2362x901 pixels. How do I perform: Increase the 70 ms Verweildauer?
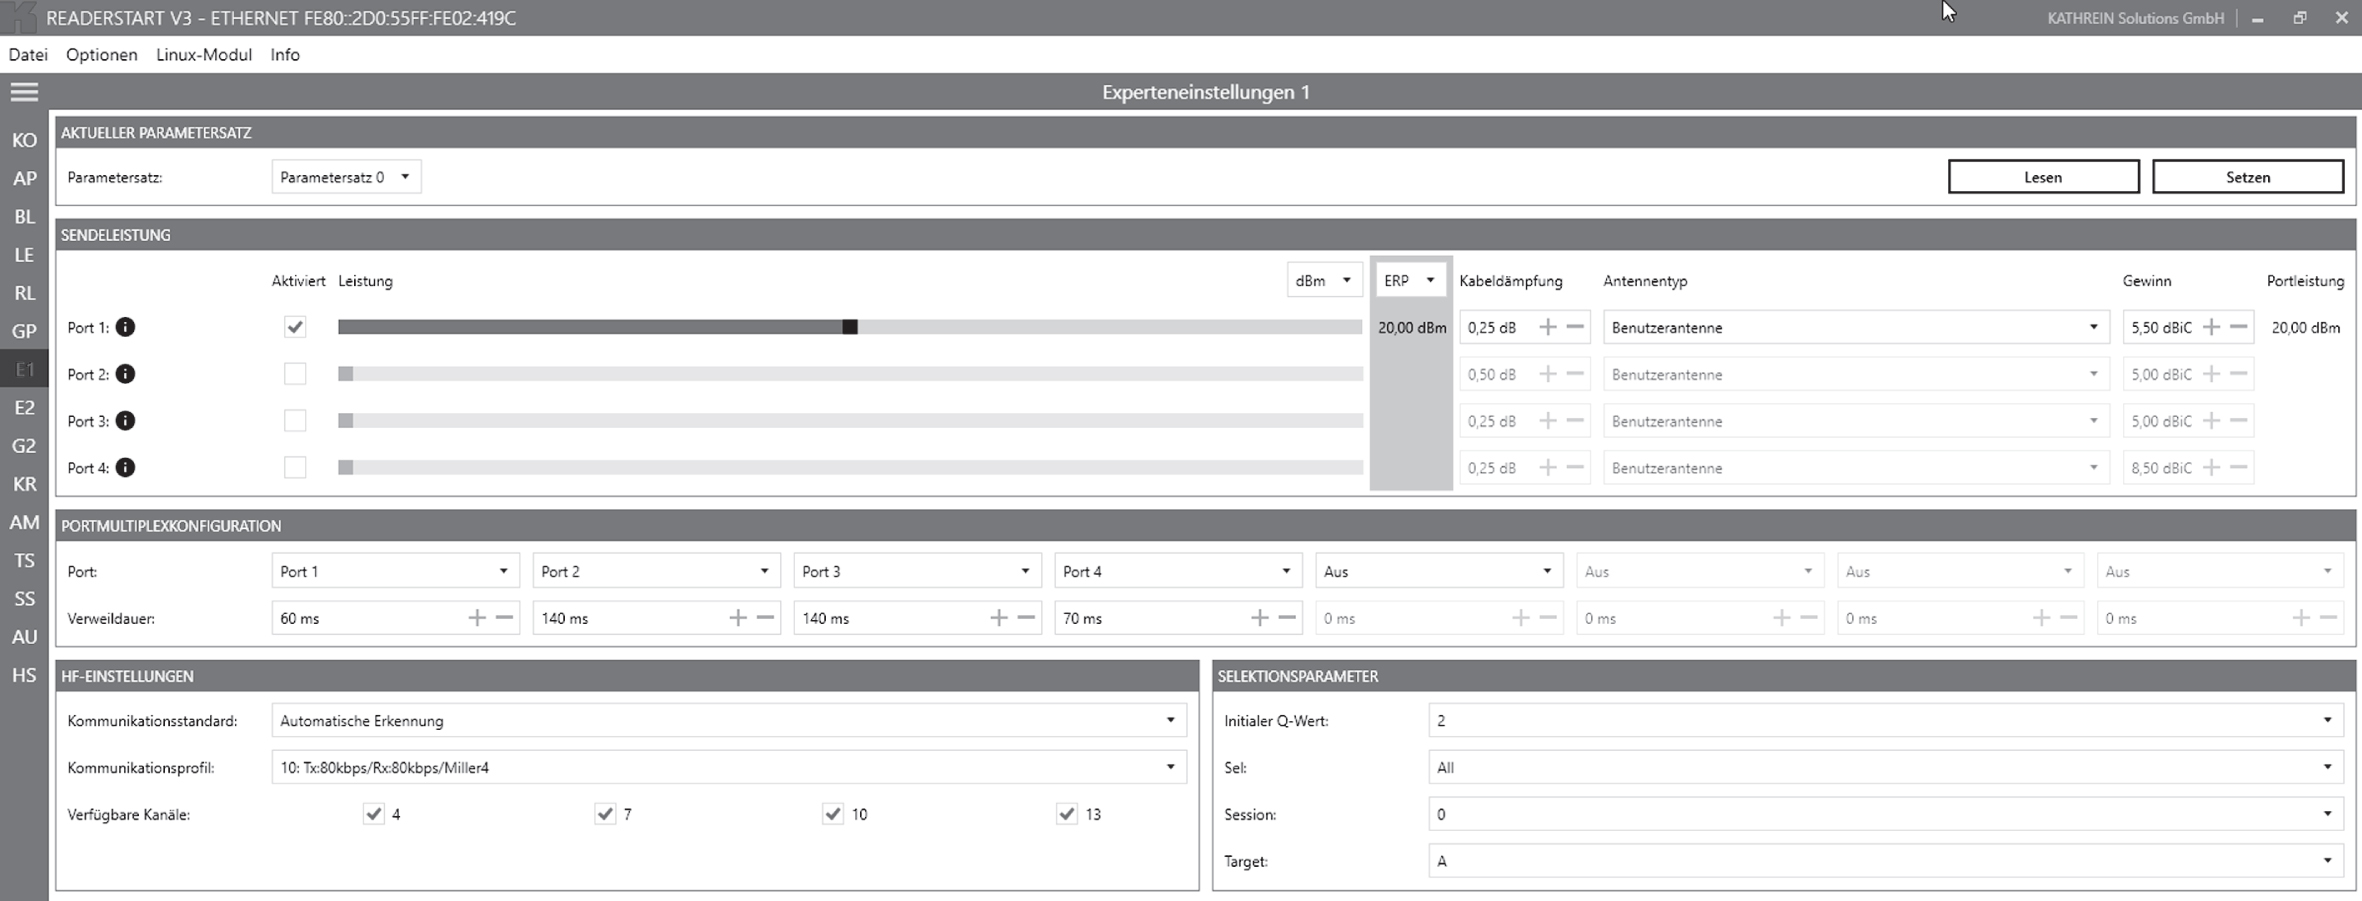1260,618
